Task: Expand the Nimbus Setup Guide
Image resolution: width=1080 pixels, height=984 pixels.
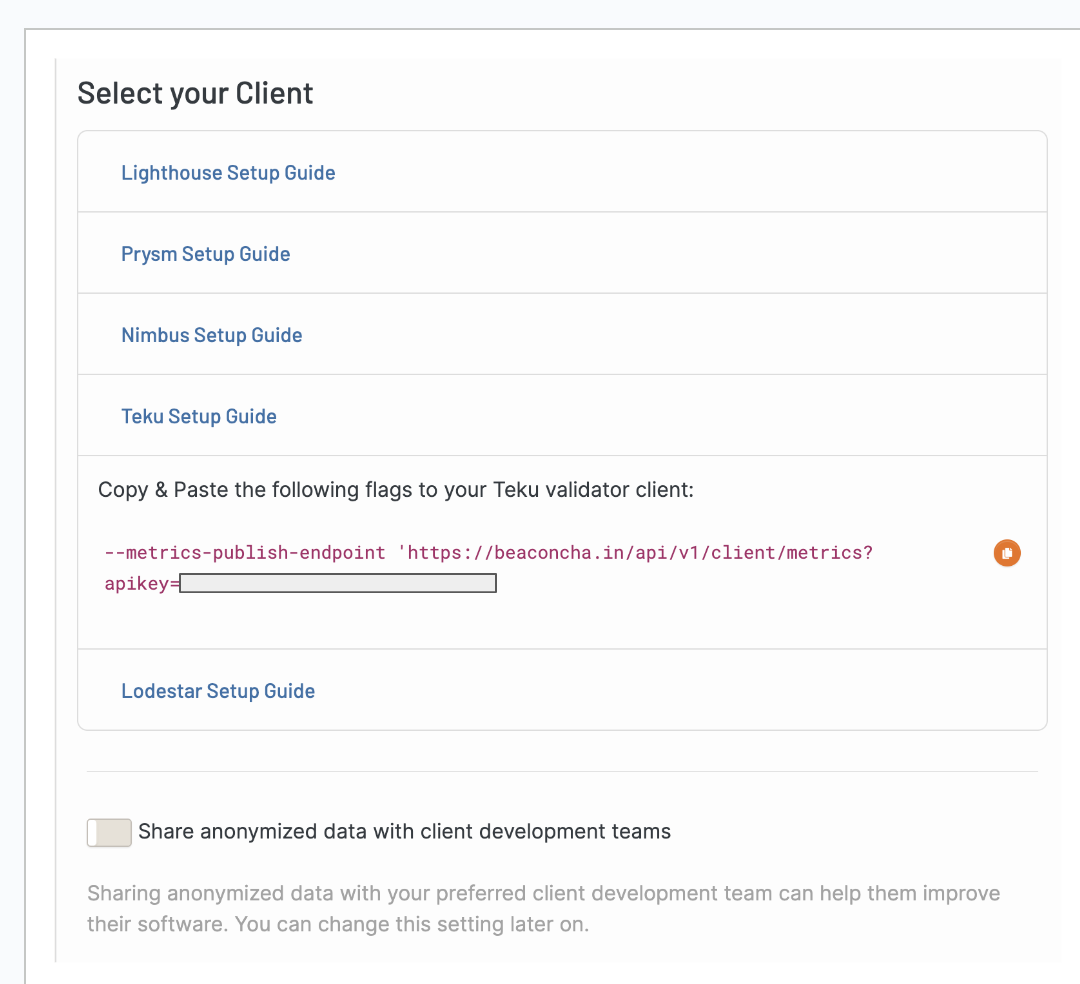Action: [x=211, y=335]
